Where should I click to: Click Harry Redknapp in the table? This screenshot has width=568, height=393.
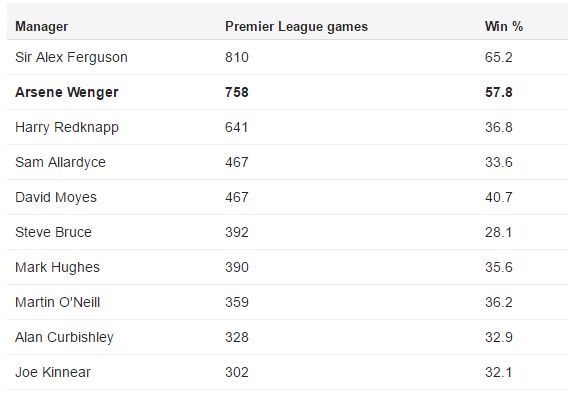click(67, 127)
